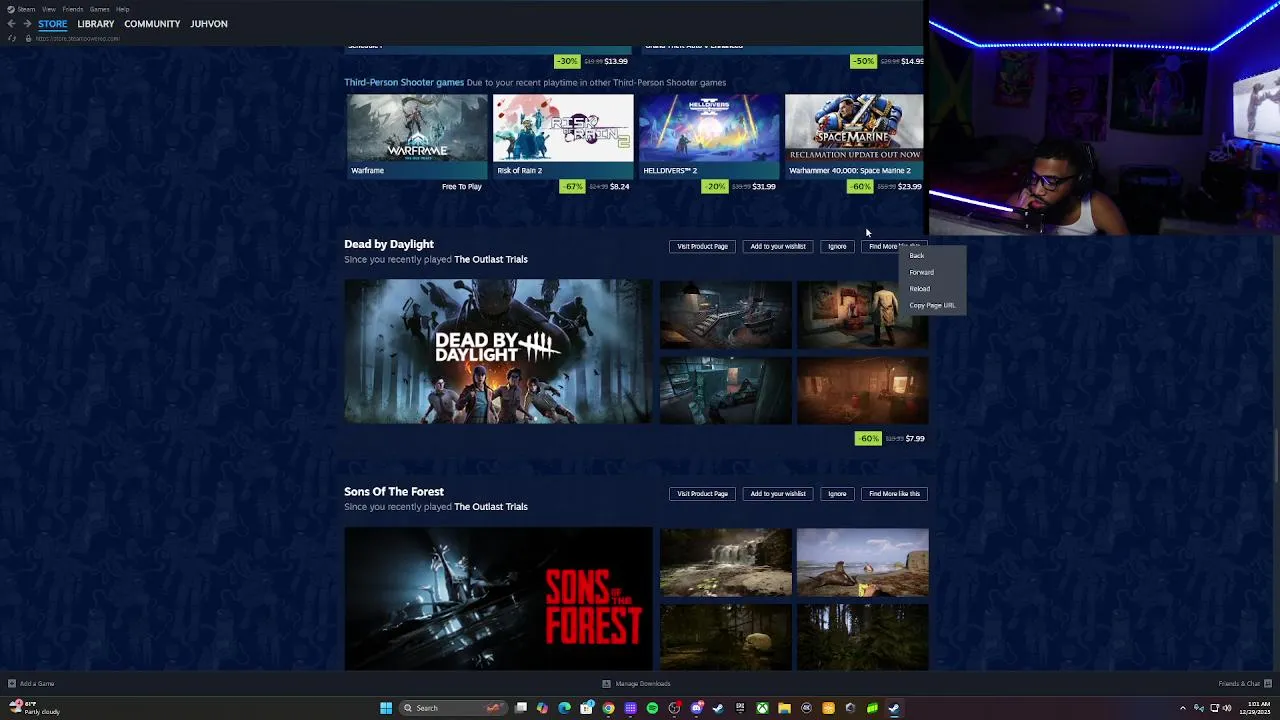Open the JUHVON profile tab
This screenshot has height=720, width=1280.
pyautogui.click(x=209, y=24)
